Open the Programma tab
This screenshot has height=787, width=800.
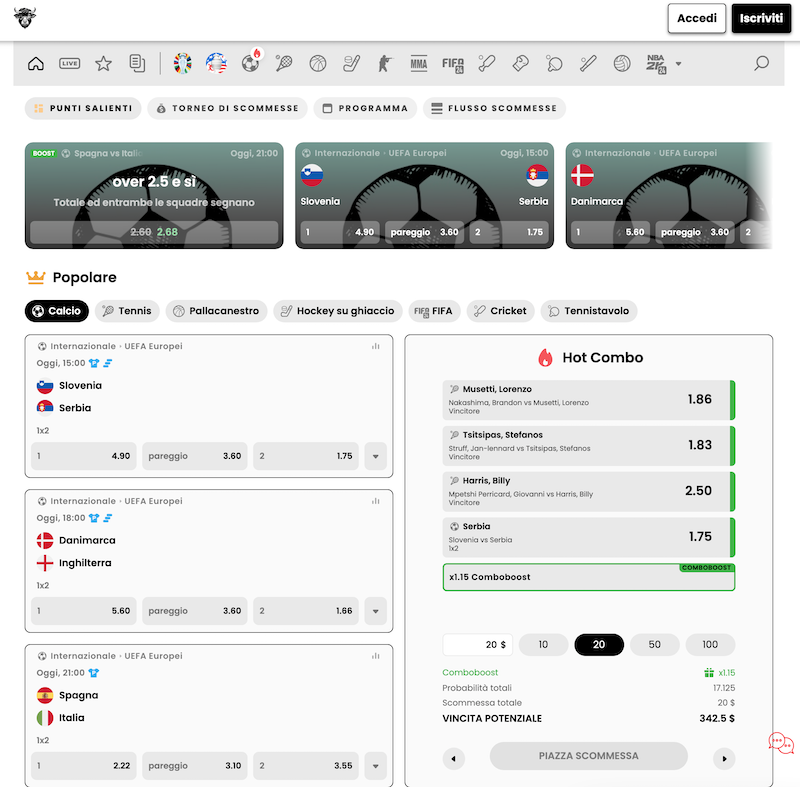coord(364,108)
